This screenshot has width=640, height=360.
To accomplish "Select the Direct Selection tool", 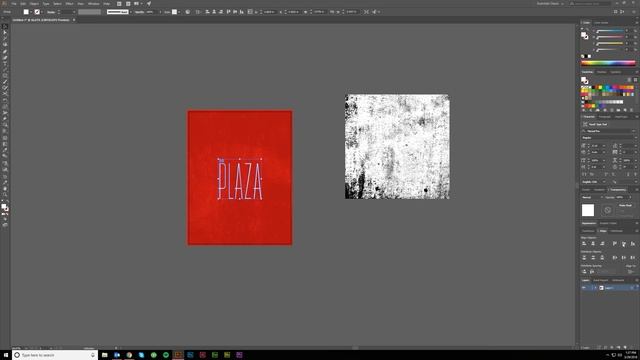I will (5, 32).
